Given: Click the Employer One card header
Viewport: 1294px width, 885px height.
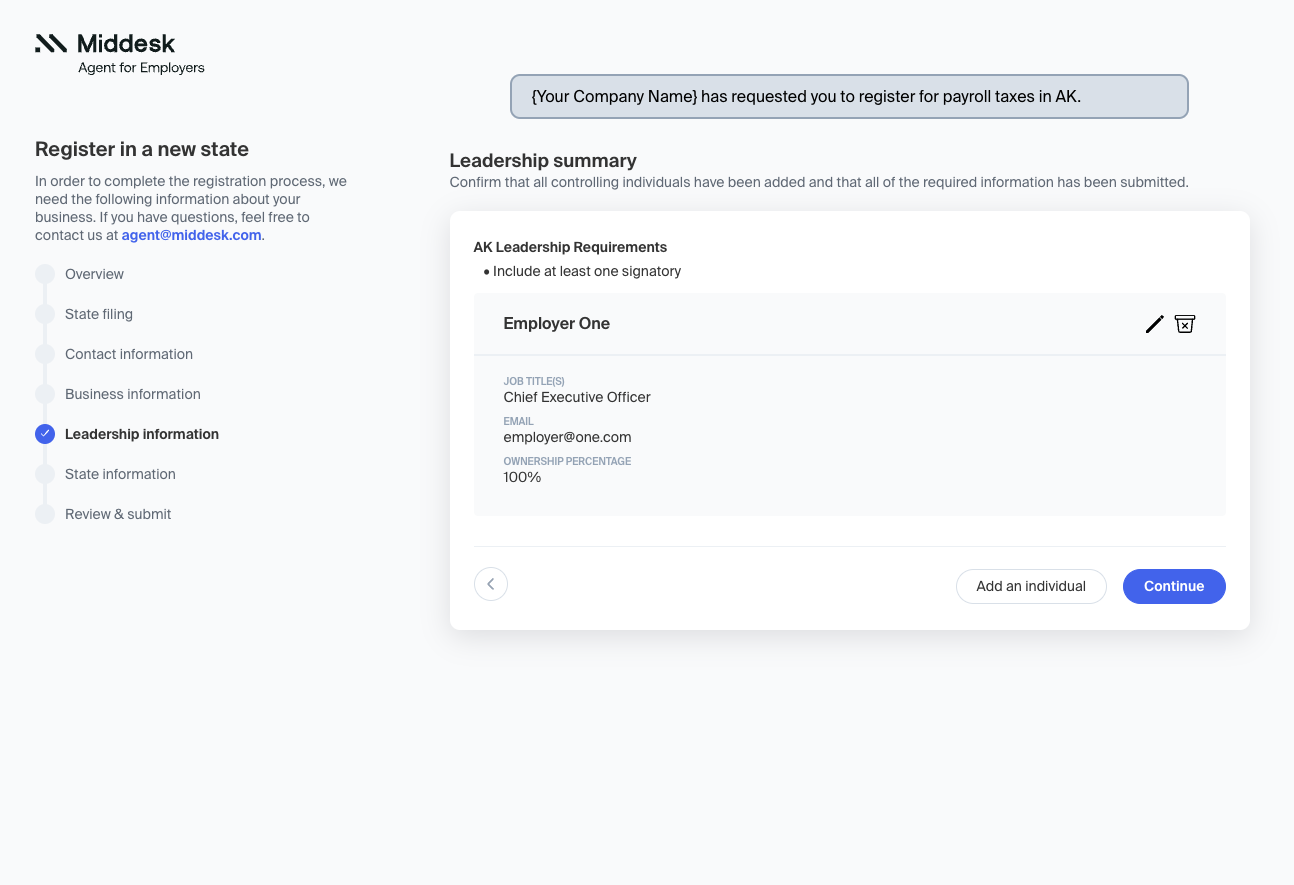Looking at the screenshot, I should coord(557,324).
